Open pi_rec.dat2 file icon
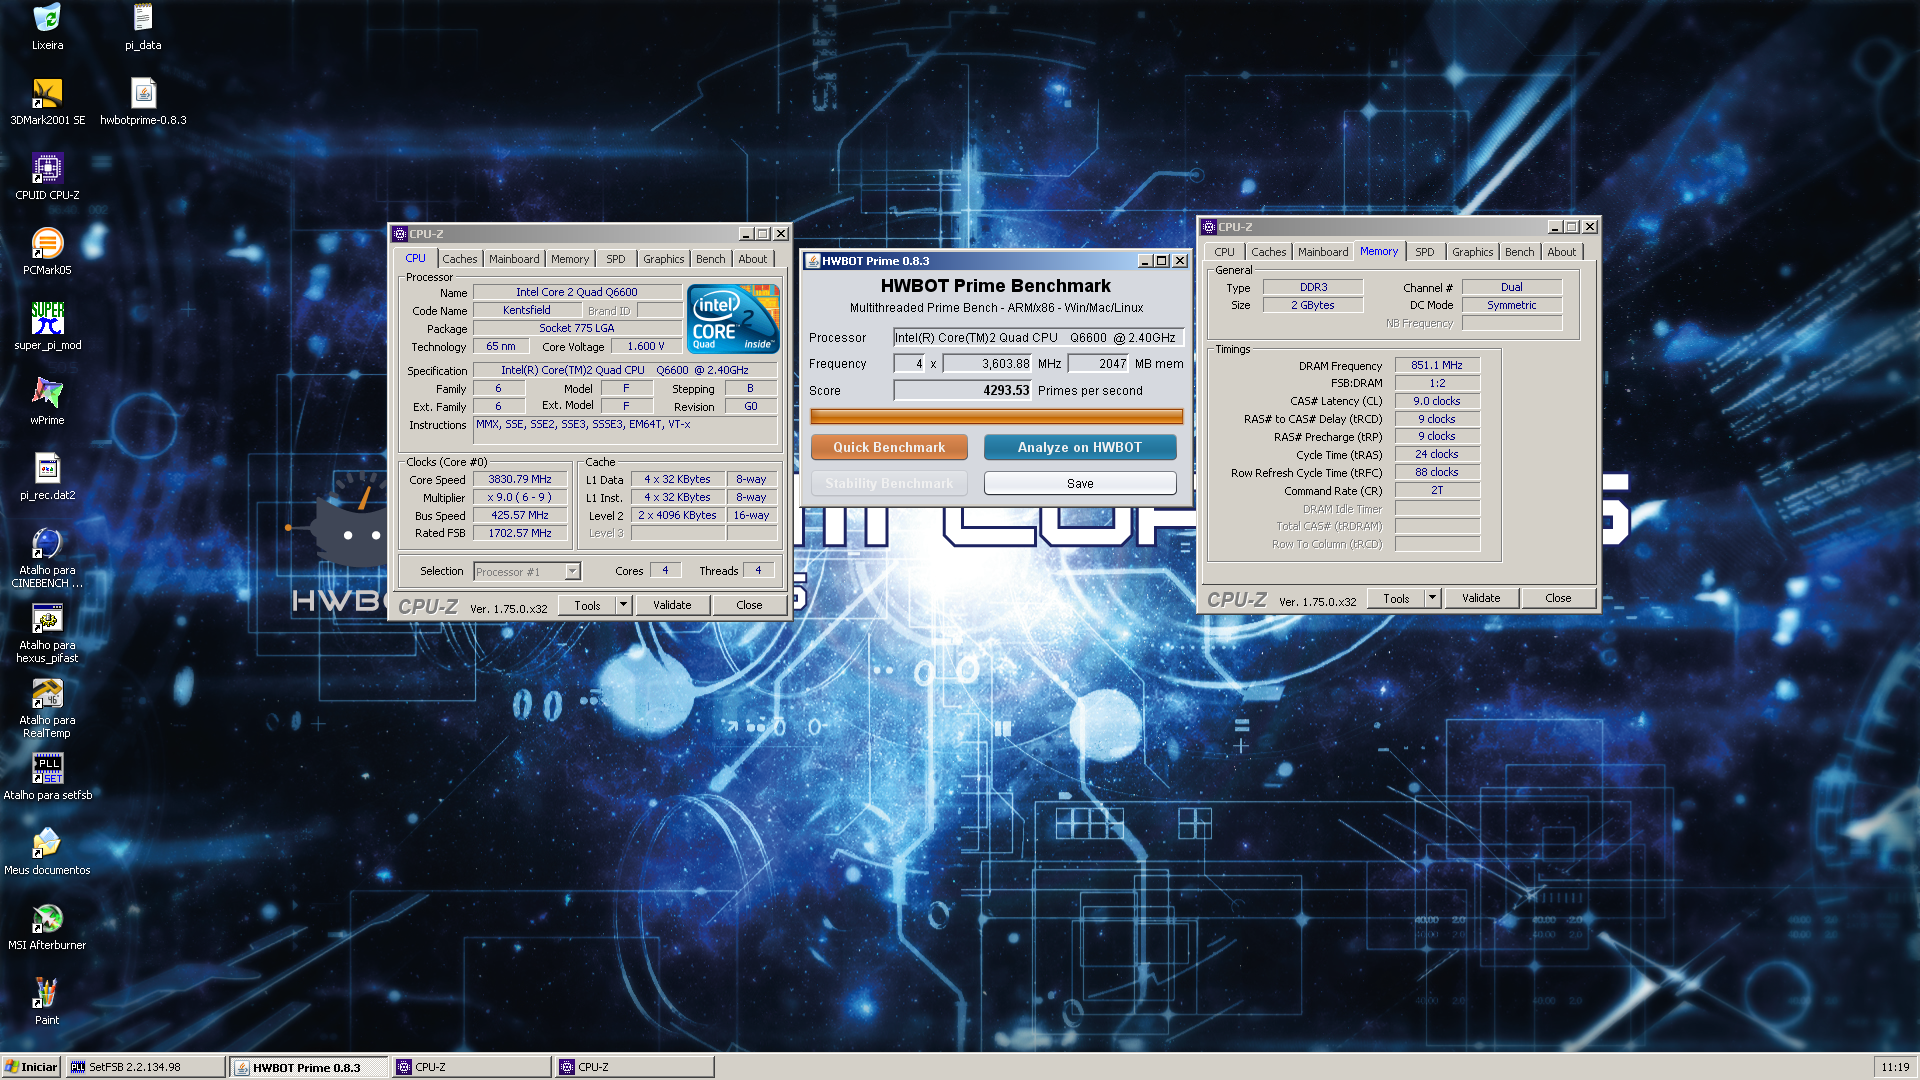Screen dimensions: 1920x1080 coord(47,468)
